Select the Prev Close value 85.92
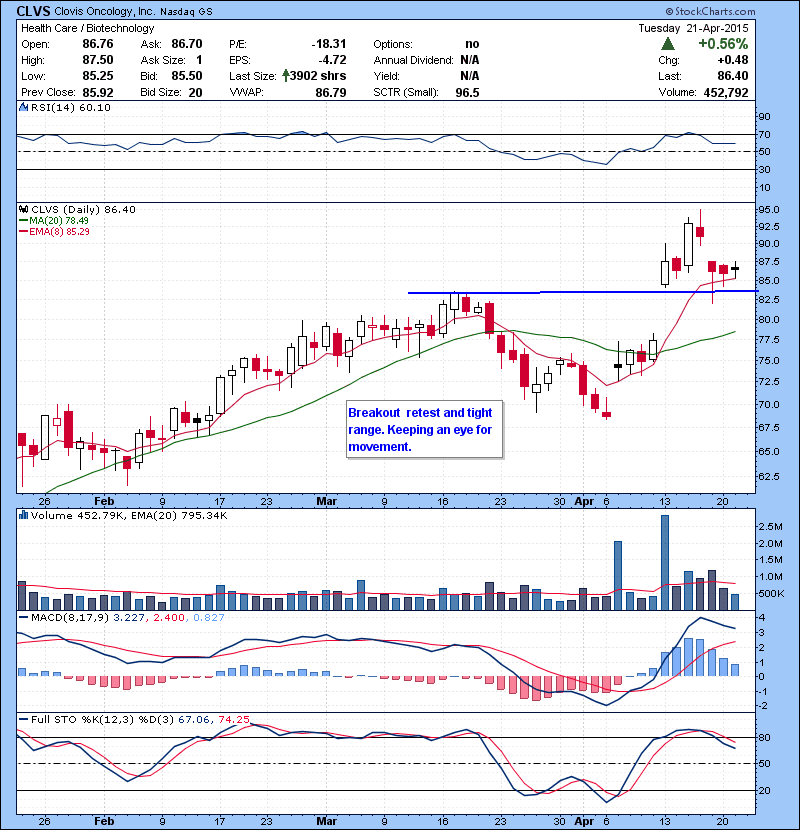Image resolution: width=800 pixels, height=830 pixels. [x=98, y=92]
